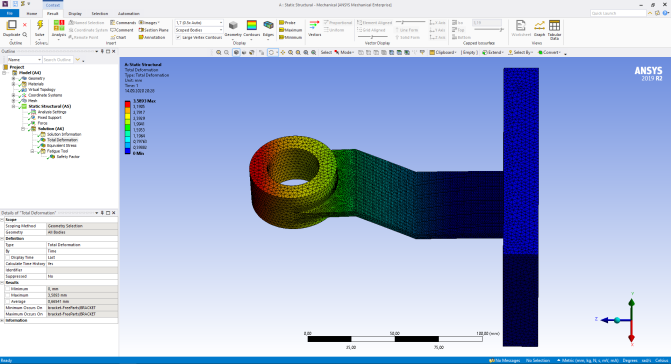The width and height of the screenshot is (671, 364).
Task: Collapse the Scope section in Details
Action: pyautogui.click(x=2, y=219)
